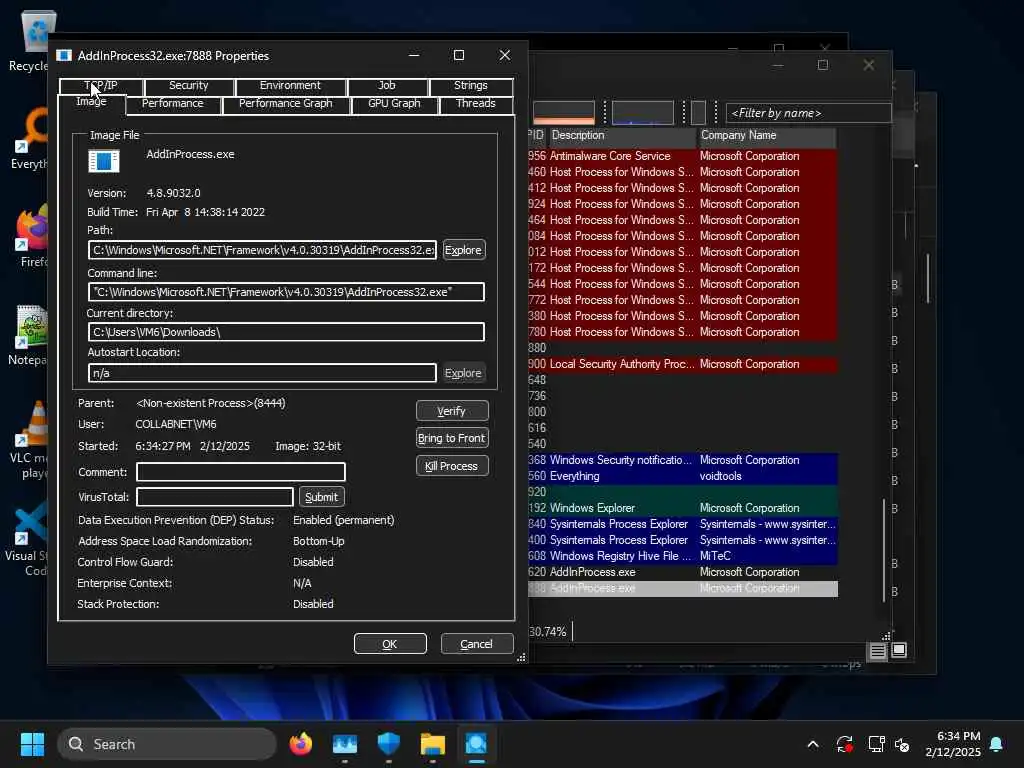The image size is (1024, 768).
Task: Cancel the Properties dialog
Action: tap(477, 644)
